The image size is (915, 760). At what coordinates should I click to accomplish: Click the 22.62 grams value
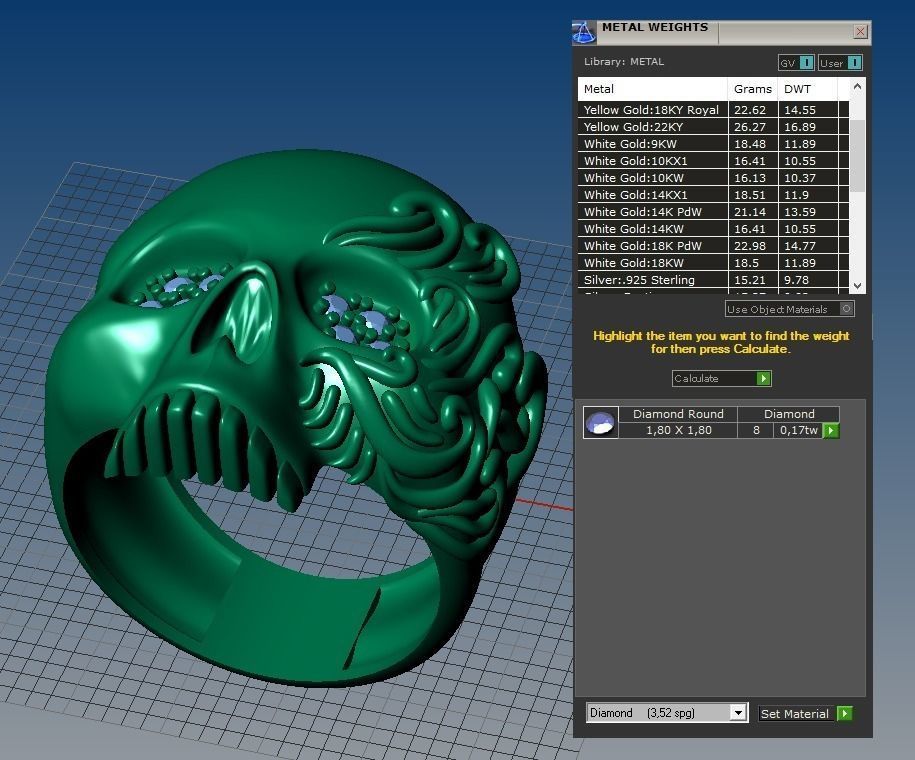(750, 110)
